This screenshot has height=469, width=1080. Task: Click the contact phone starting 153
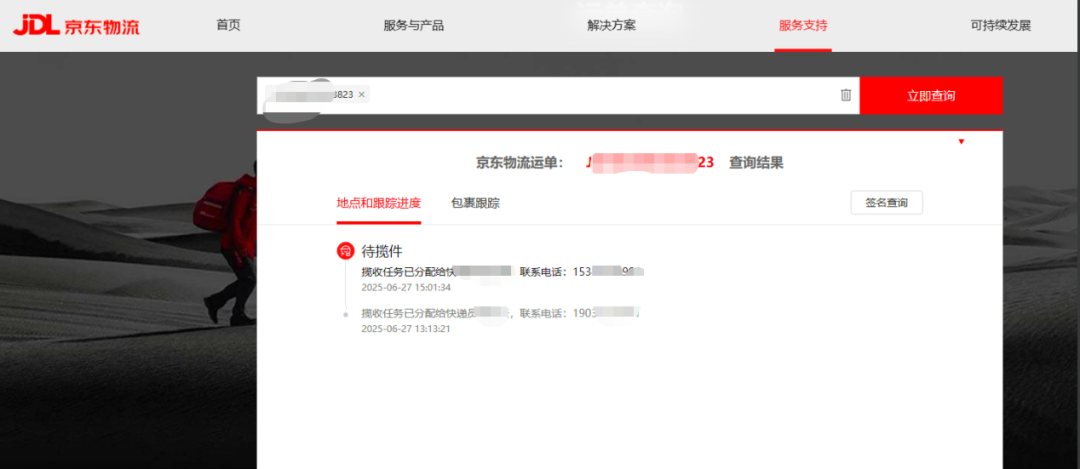(608, 271)
